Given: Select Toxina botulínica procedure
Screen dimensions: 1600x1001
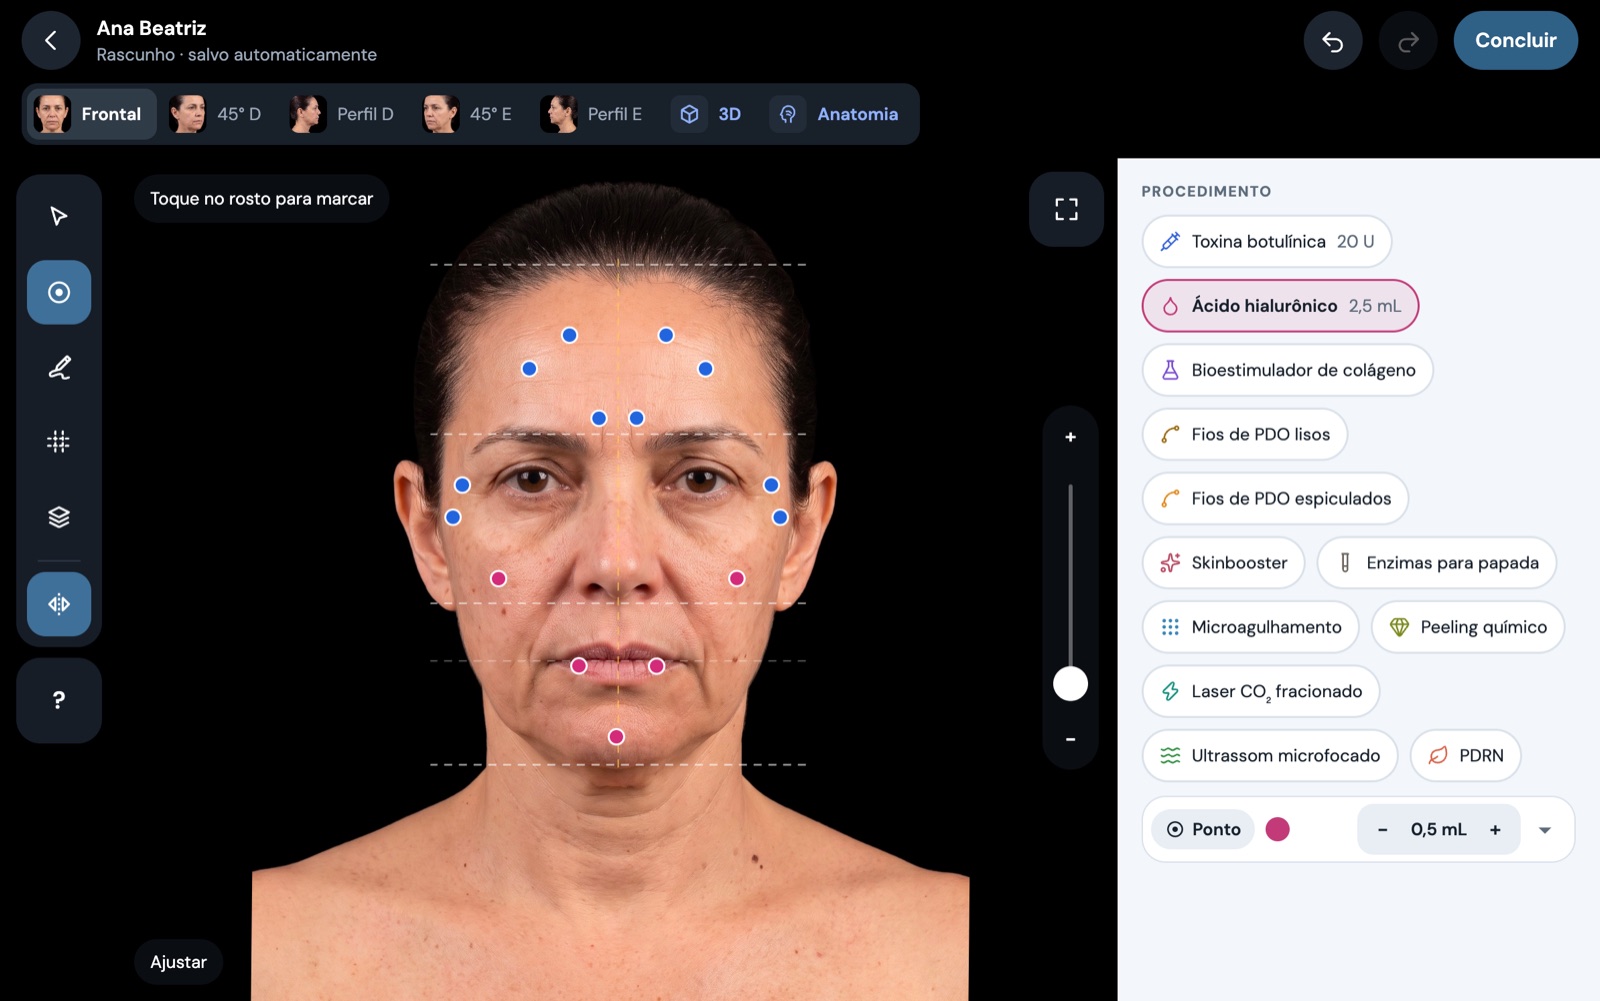Looking at the screenshot, I should click(1267, 241).
